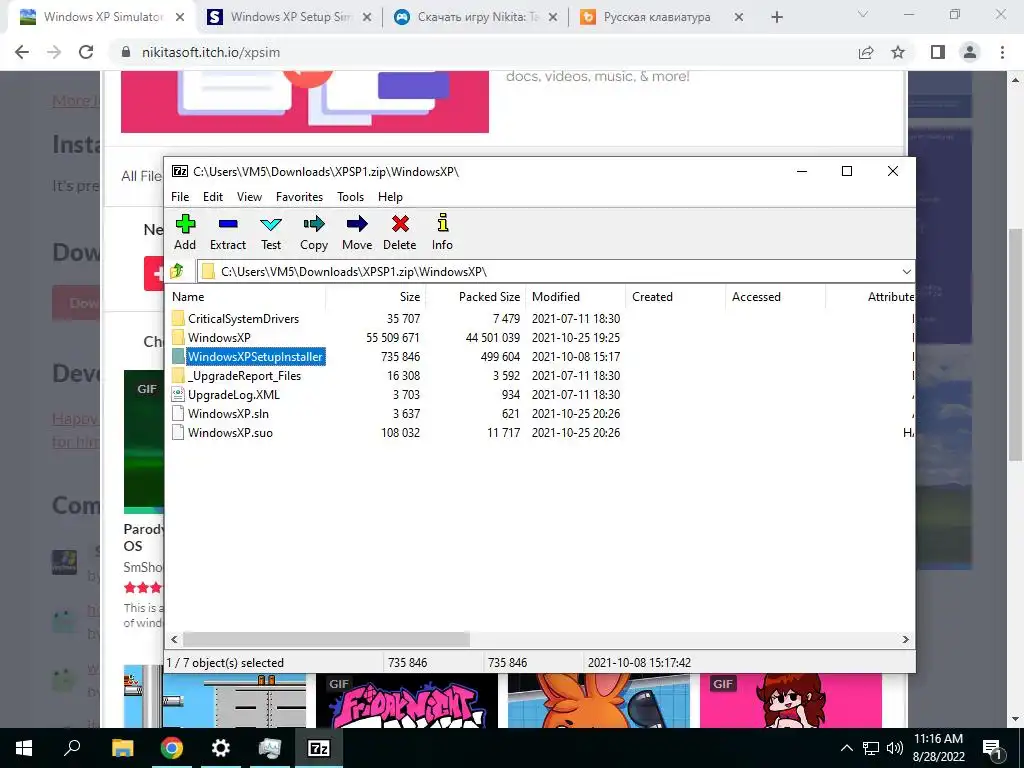
Task: Click the Chrome address bar URL
Action: [211, 52]
